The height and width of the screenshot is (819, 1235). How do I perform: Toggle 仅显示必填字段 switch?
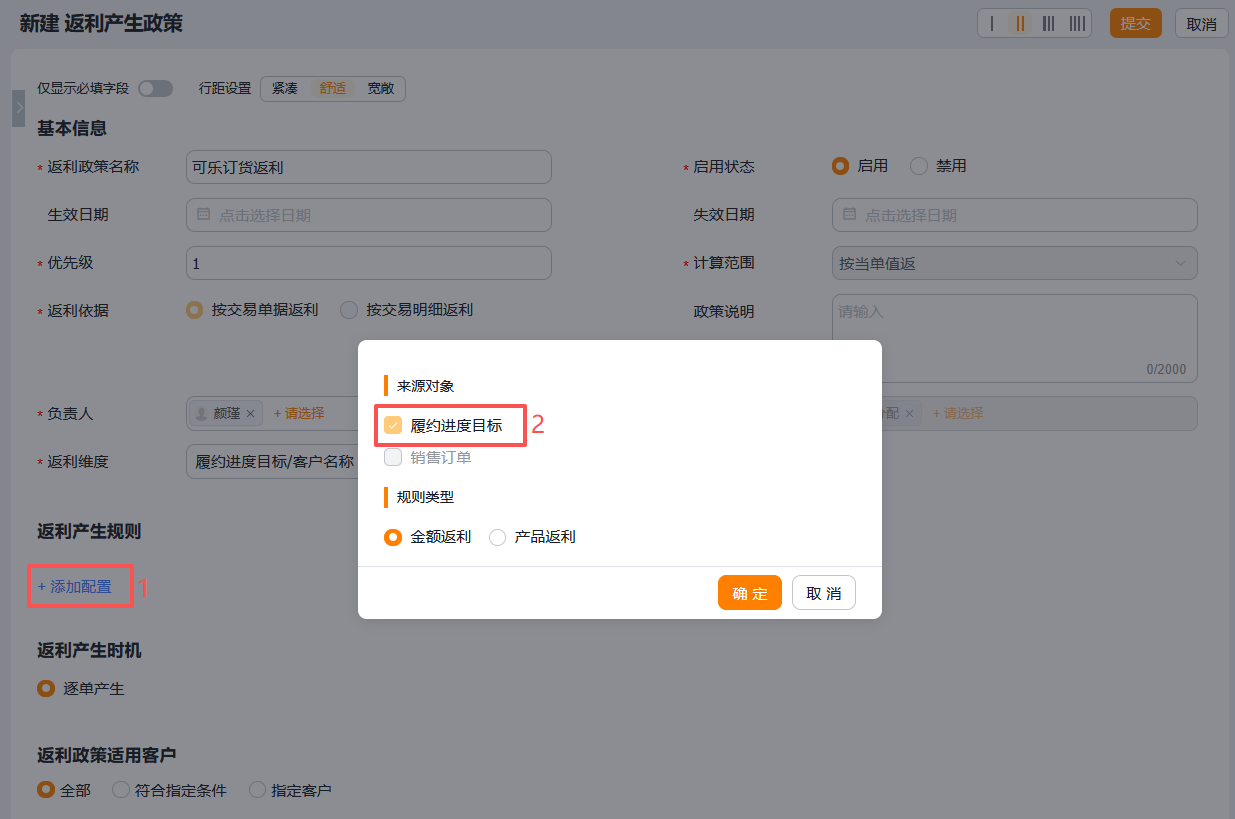(x=155, y=88)
